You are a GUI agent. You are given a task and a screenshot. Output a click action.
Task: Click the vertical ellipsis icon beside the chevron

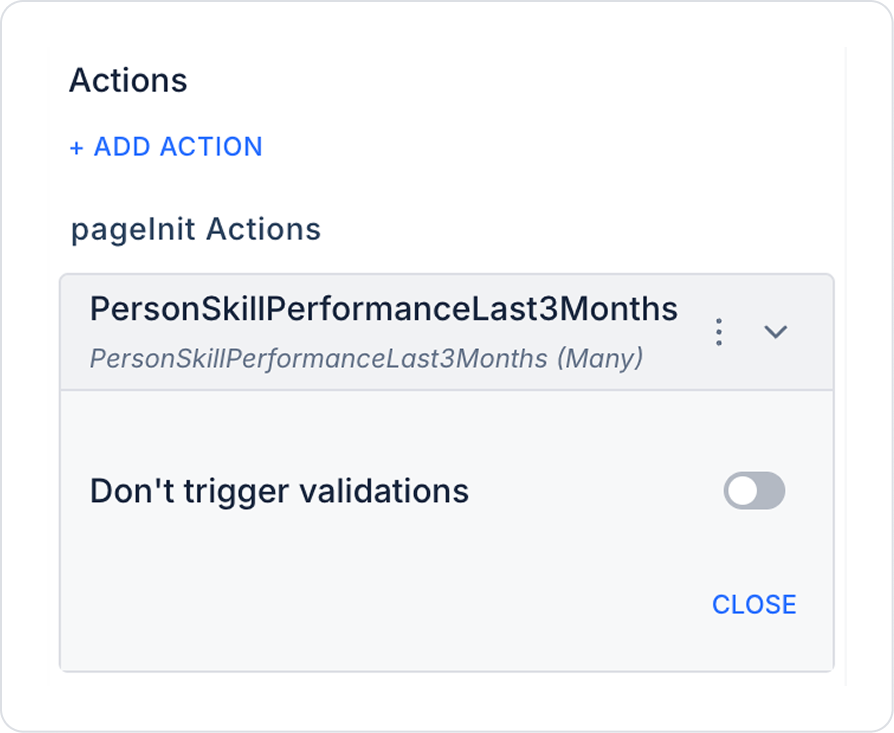coord(719,332)
